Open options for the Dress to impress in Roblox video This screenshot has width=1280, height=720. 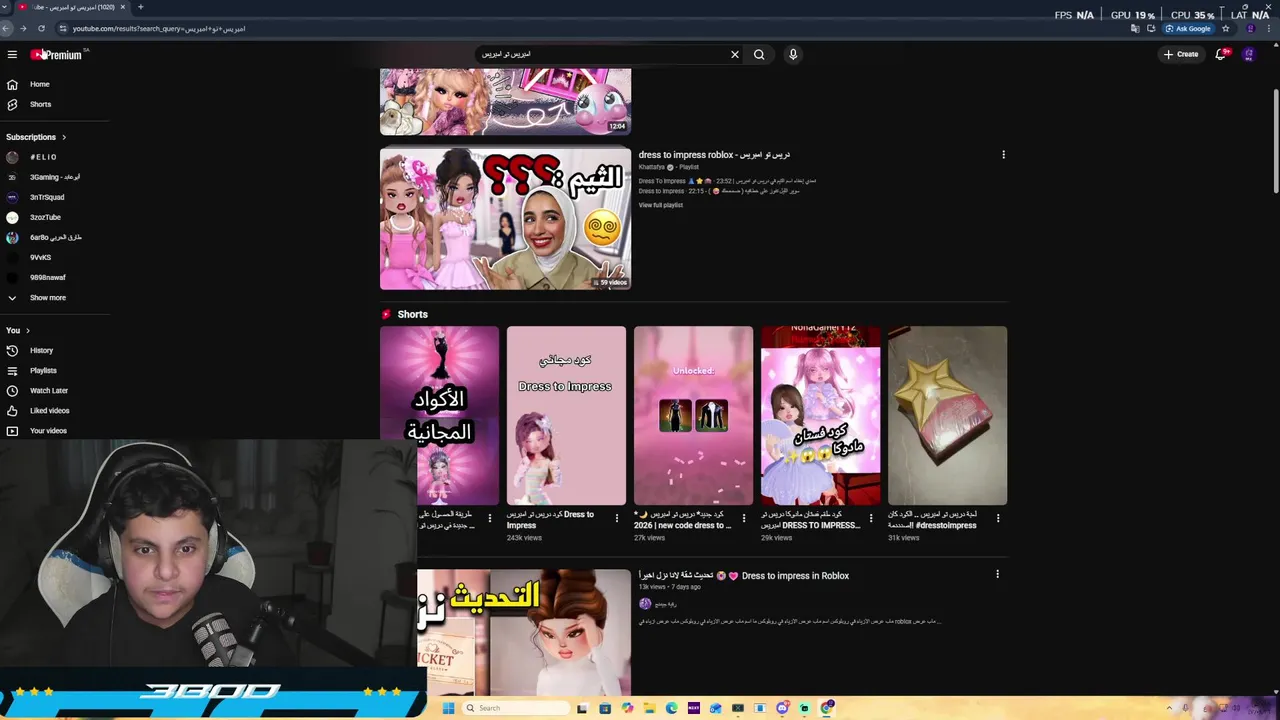[997, 574]
